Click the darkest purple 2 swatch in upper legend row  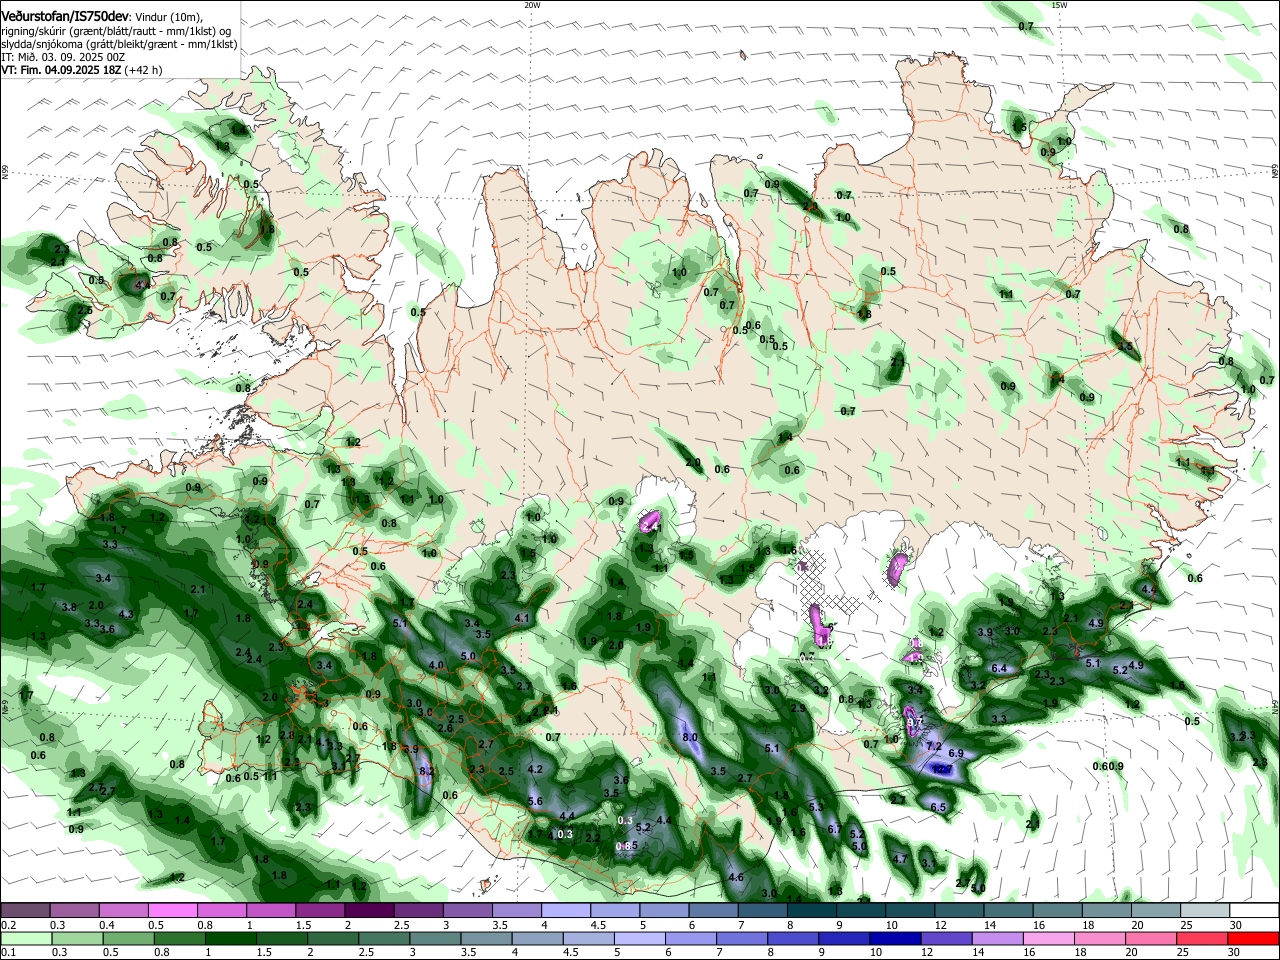click(368, 911)
